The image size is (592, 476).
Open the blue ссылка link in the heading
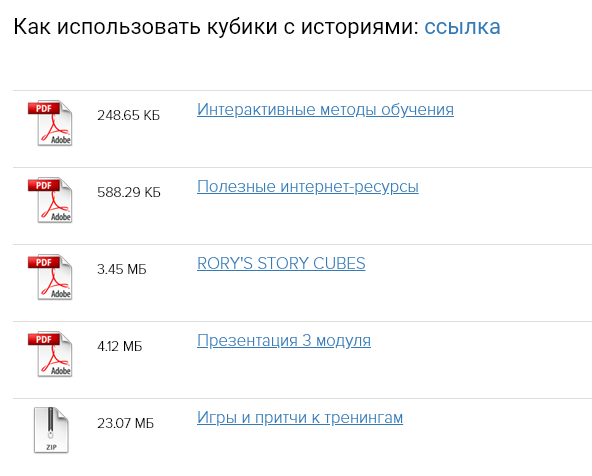click(462, 27)
